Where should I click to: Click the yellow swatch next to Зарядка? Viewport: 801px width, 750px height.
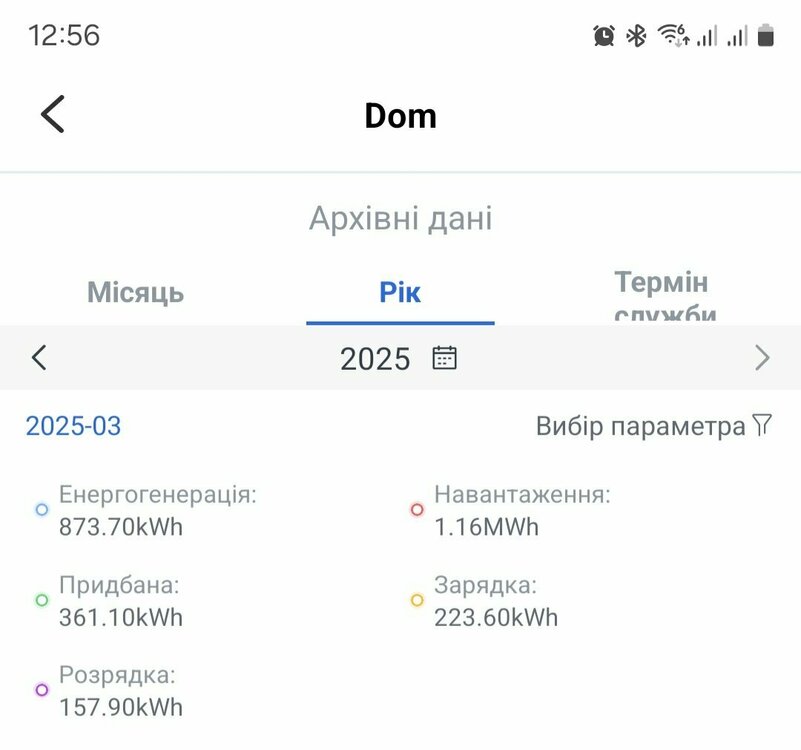[417, 598]
